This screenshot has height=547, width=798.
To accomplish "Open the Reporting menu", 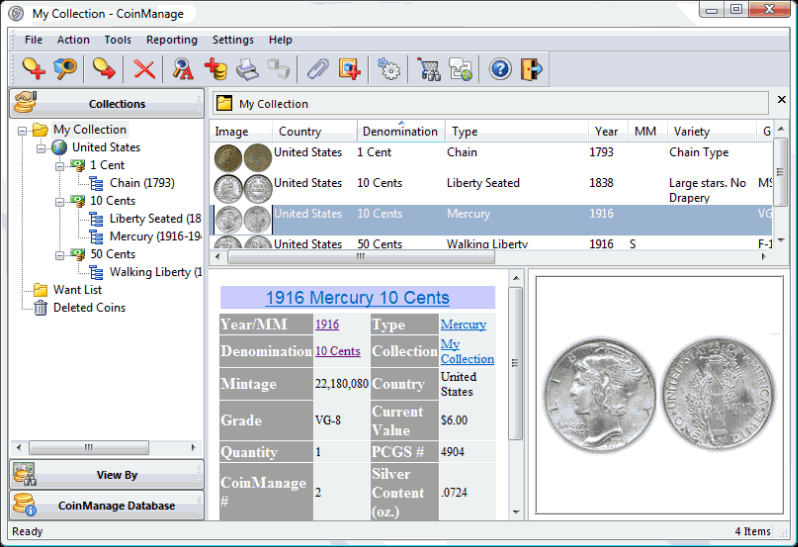I will tap(172, 40).
